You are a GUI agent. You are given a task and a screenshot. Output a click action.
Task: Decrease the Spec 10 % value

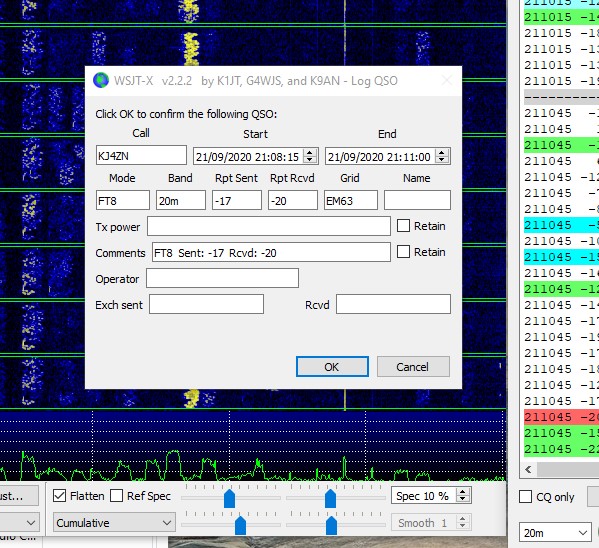[x=463, y=499]
